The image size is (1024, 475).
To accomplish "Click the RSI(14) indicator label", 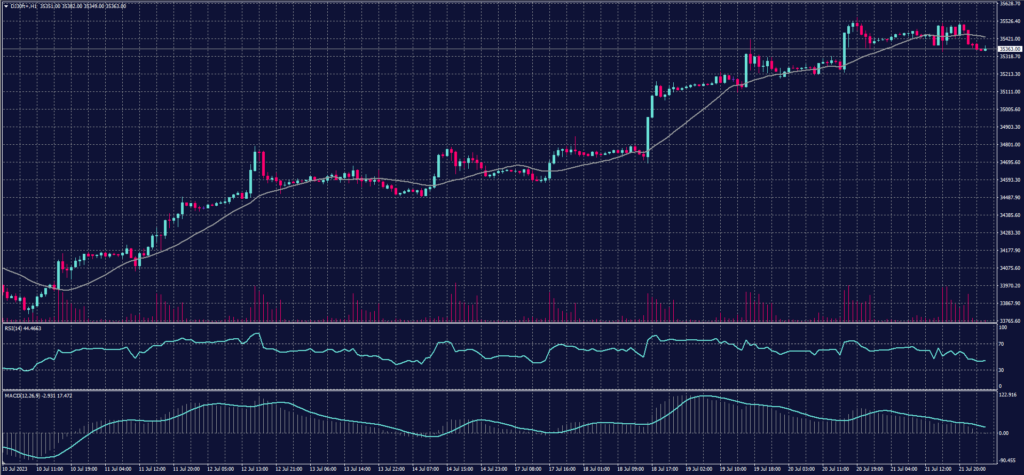I will tap(21, 327).
